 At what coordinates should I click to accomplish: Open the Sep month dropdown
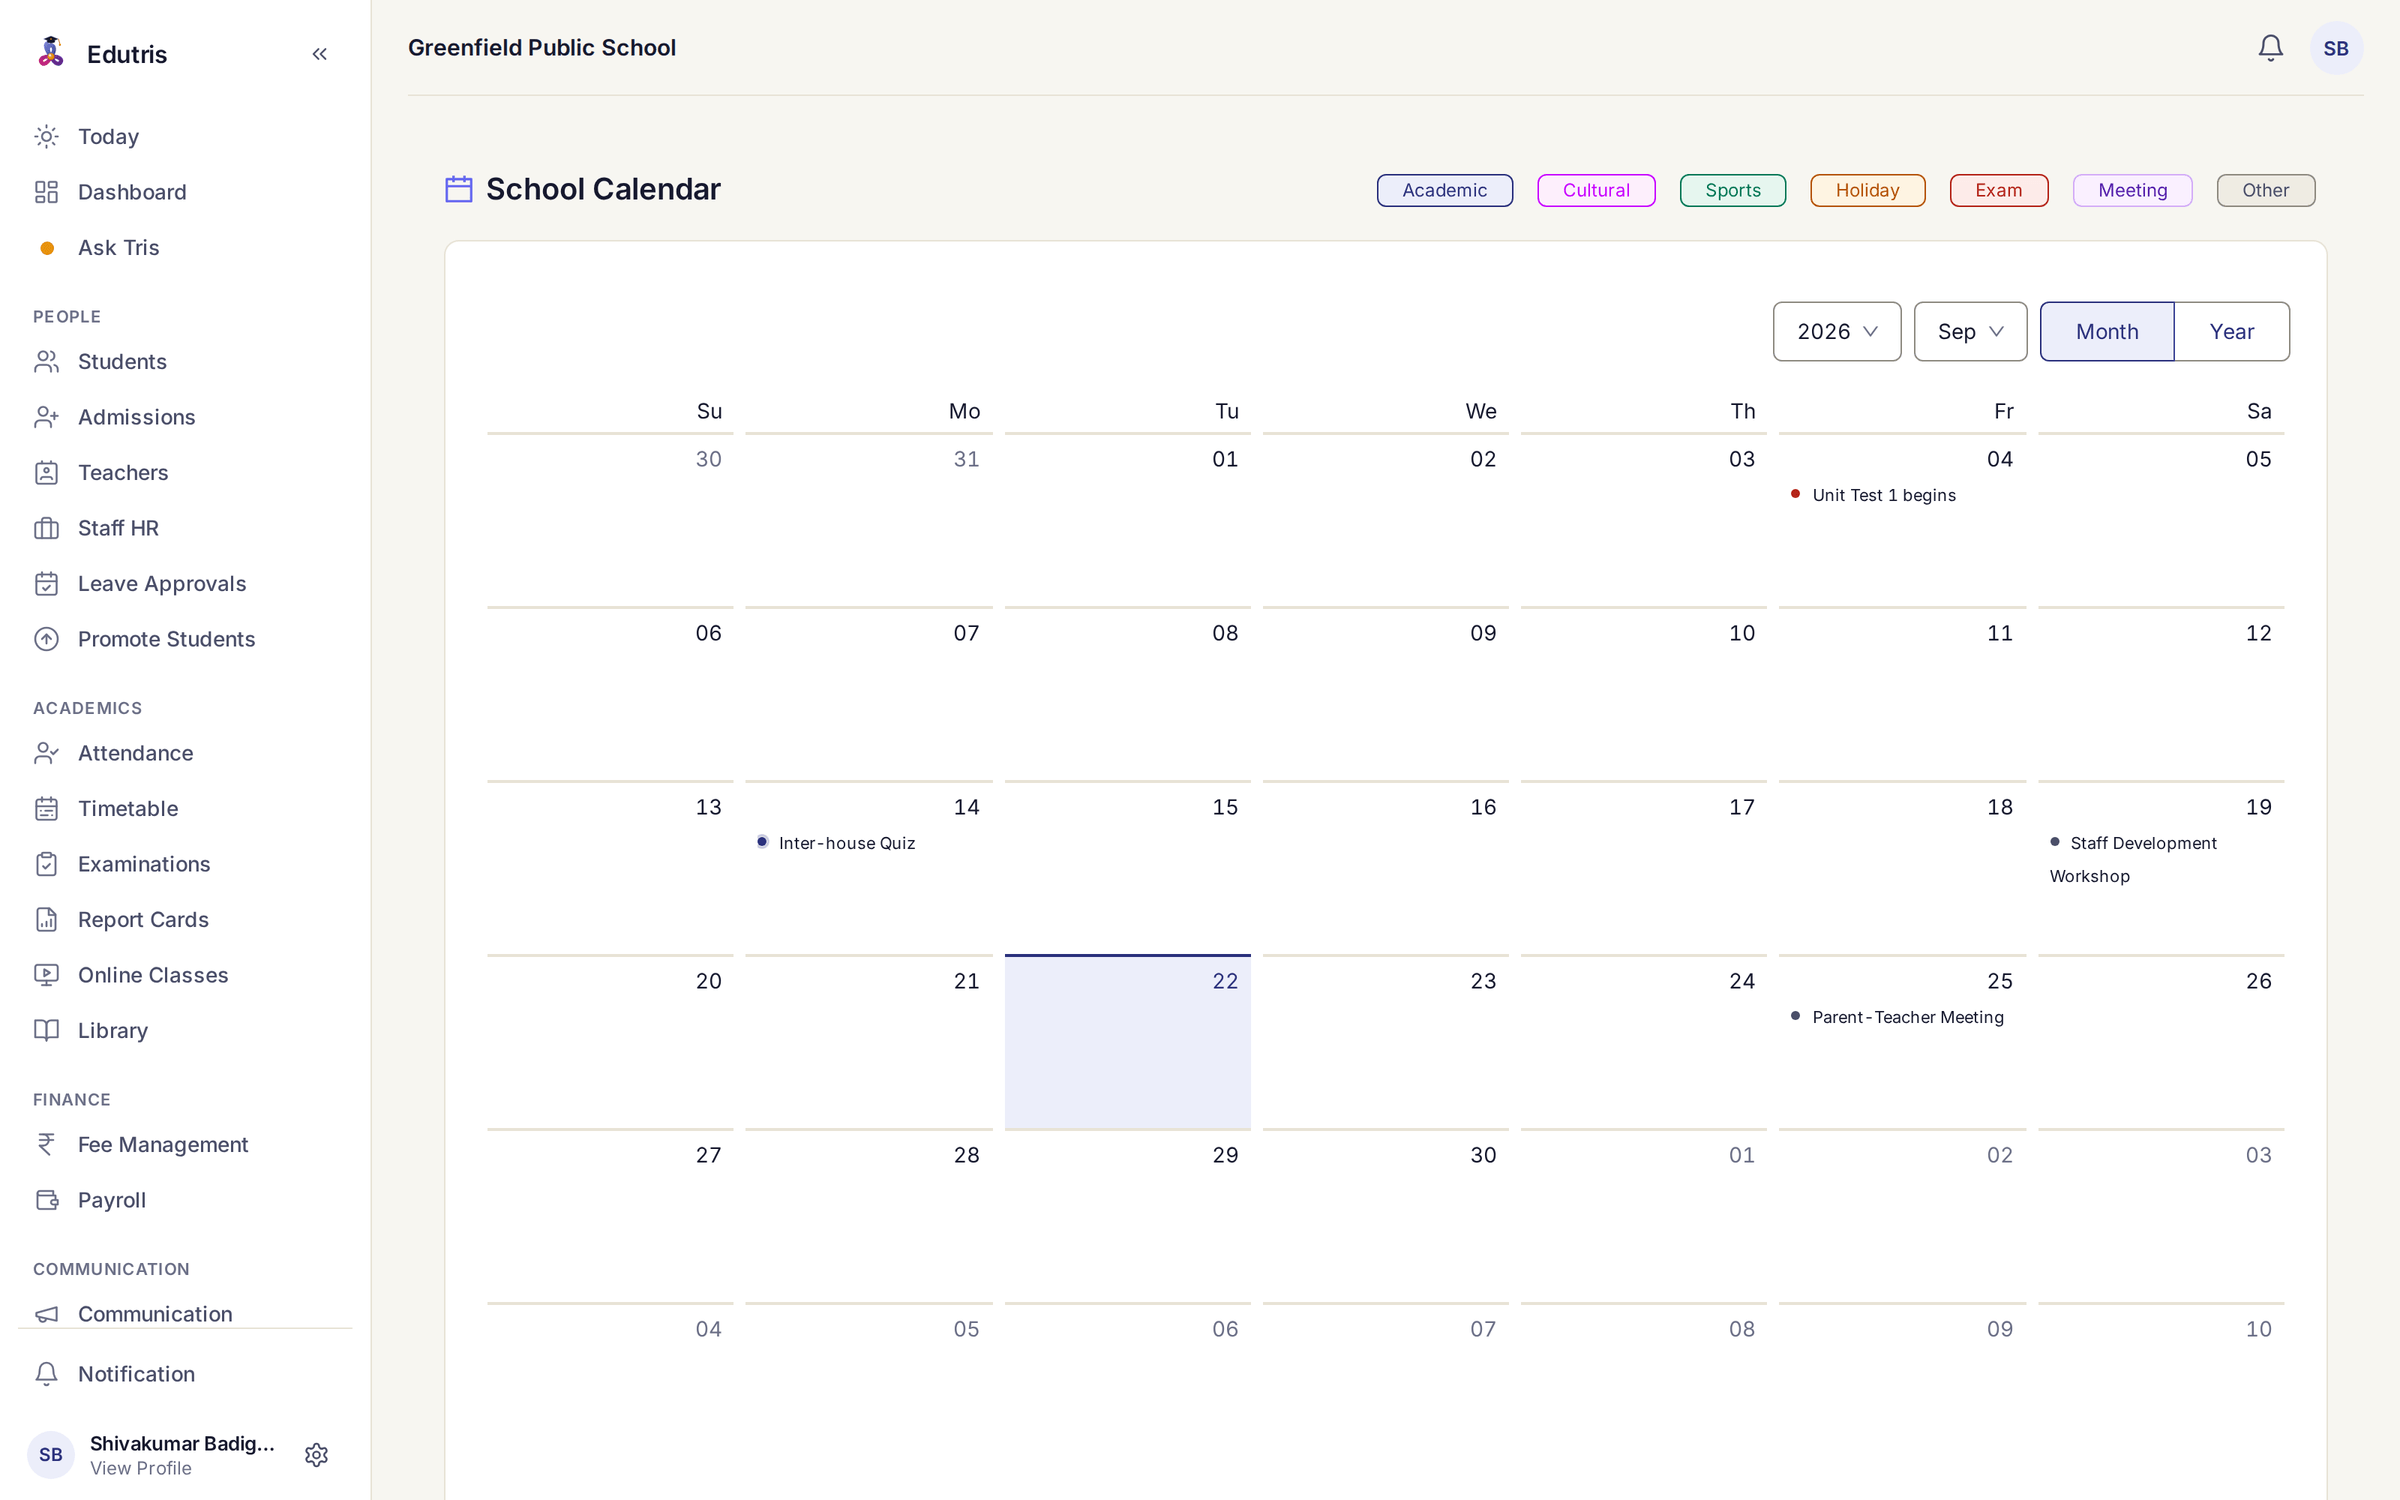coord(1970,331)
